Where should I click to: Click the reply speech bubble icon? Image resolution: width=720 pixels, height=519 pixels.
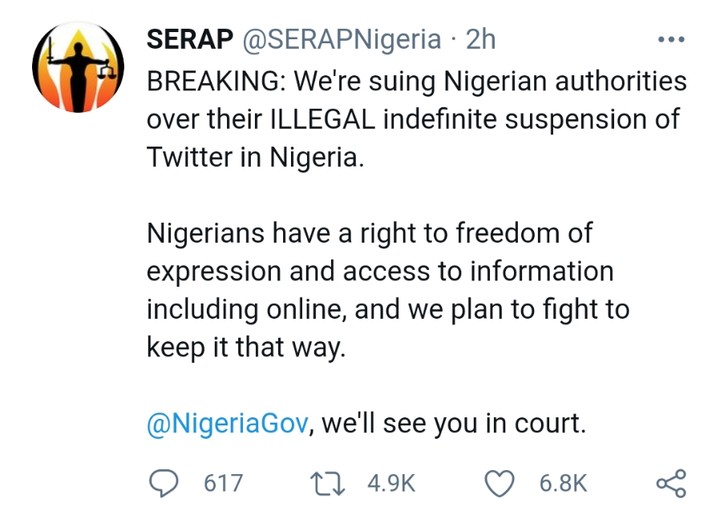165,483
